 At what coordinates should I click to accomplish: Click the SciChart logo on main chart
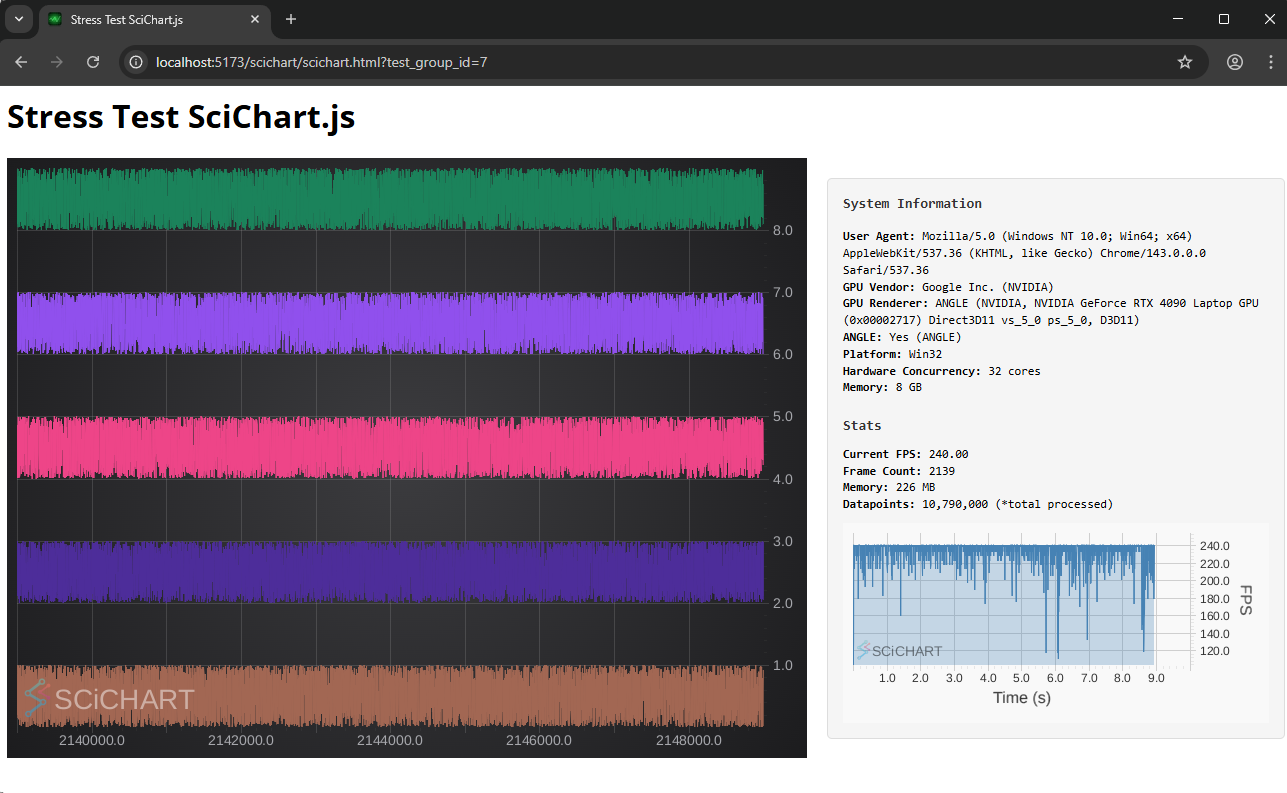tap(110, 698)
